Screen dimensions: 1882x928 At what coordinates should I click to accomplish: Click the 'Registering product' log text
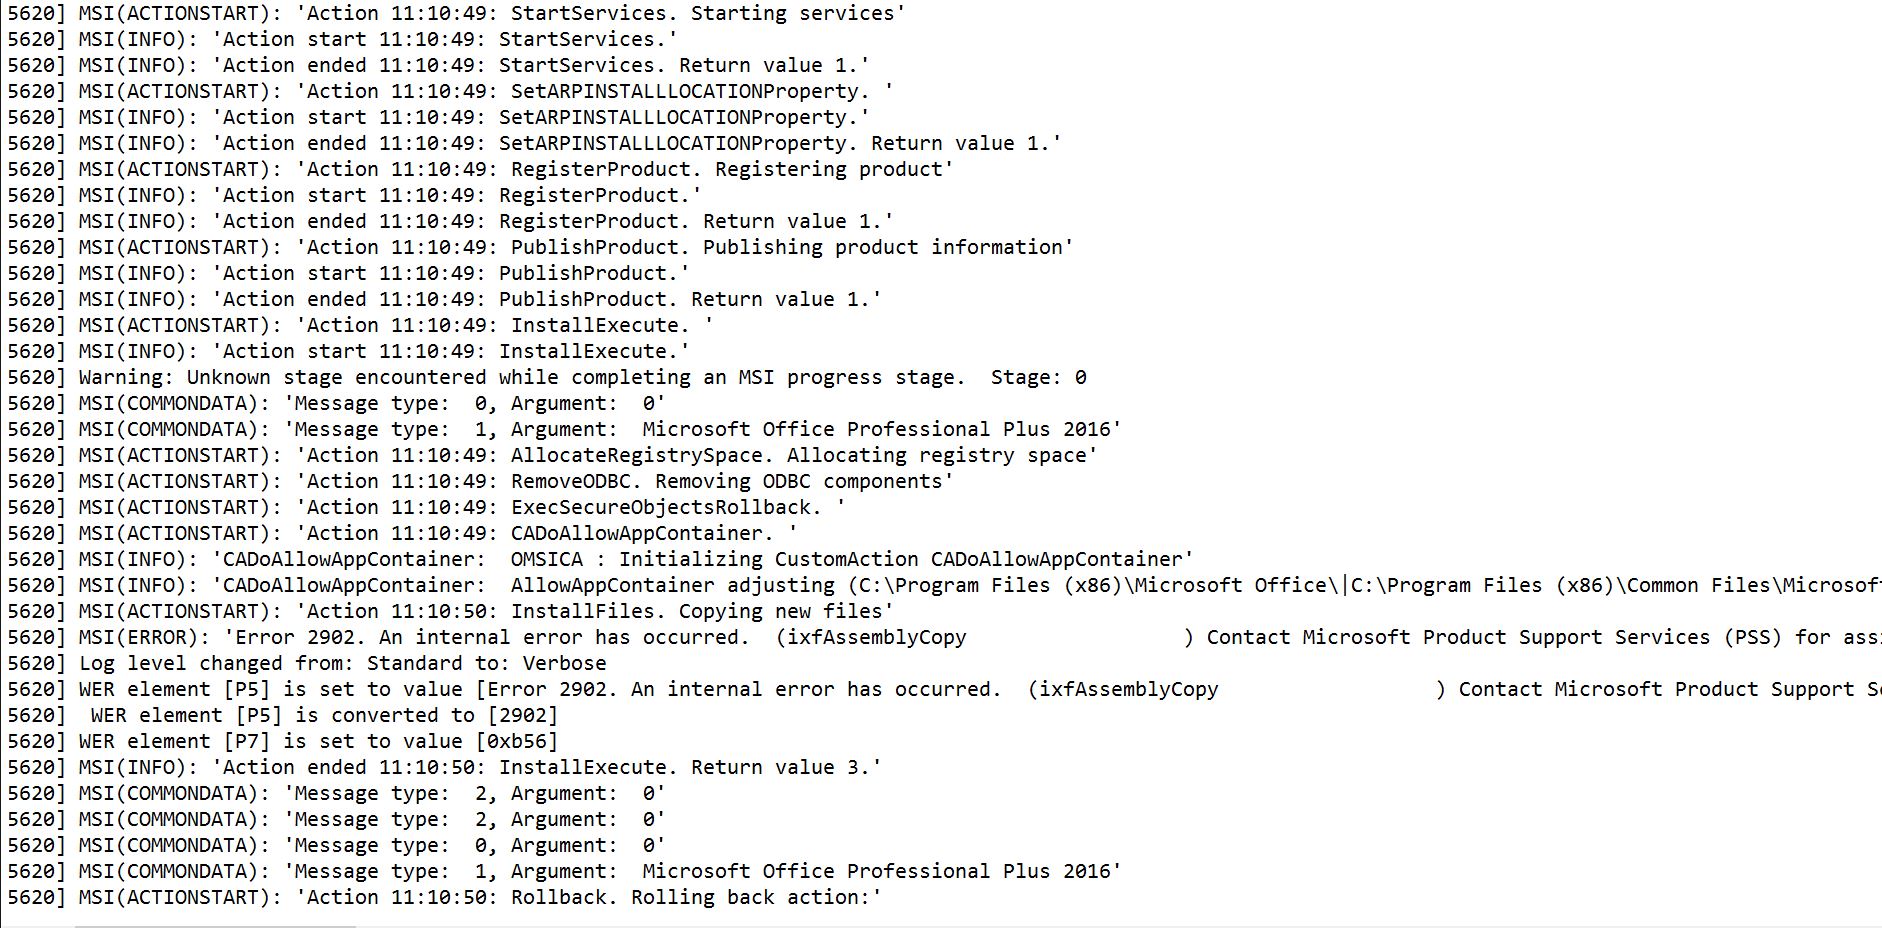tap(828, 170)
